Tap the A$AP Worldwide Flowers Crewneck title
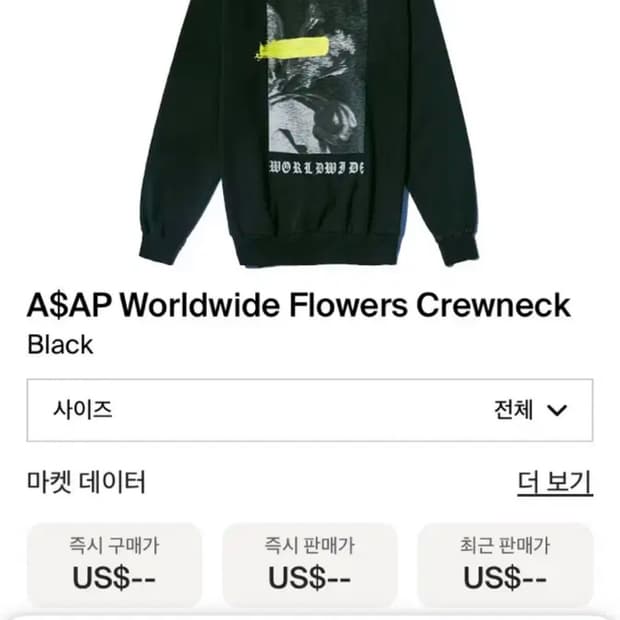 [x=299, y=305]
